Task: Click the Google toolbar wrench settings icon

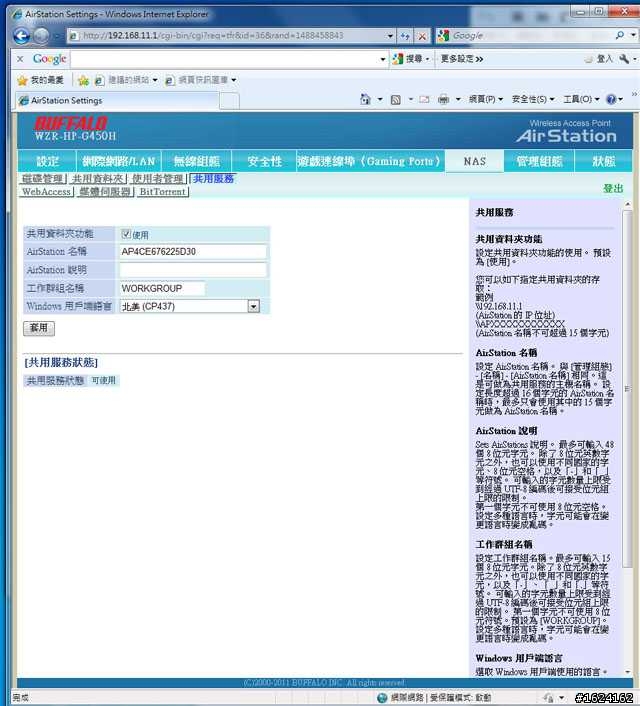Action: [624, 59]
